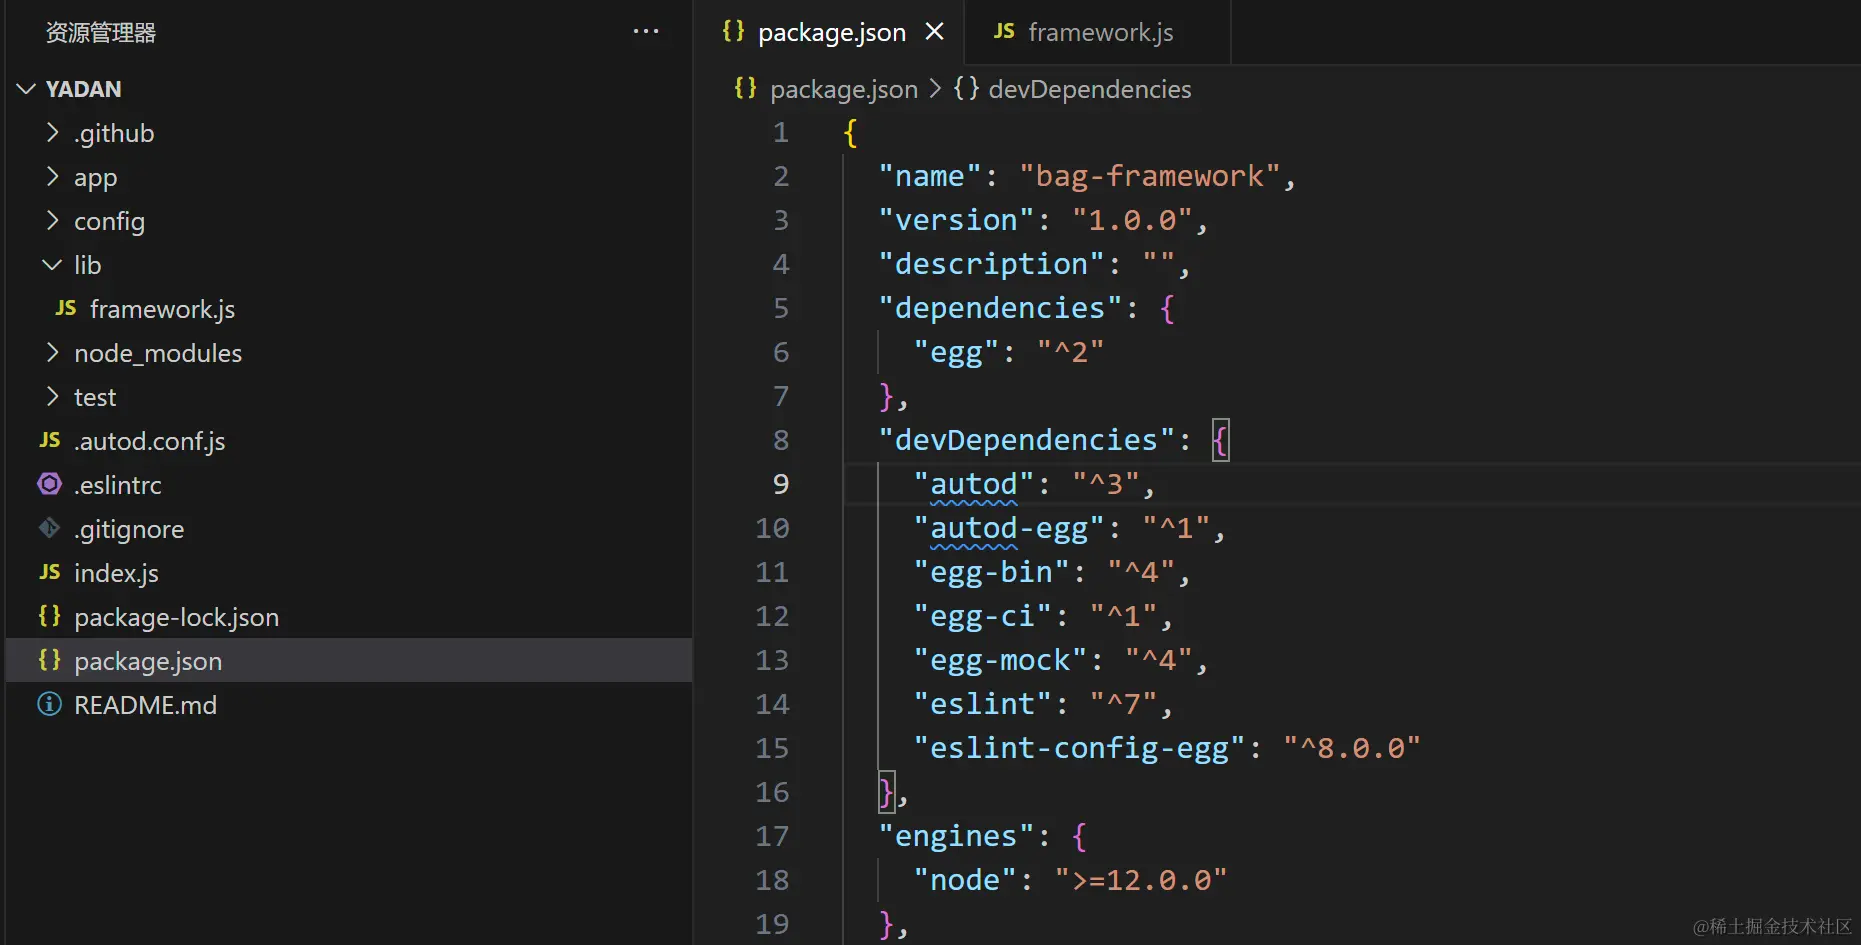This screenshot has height=945, width=1861.
Task: Click the opening brace after devDependencies
Action: tap(1220, 440)
